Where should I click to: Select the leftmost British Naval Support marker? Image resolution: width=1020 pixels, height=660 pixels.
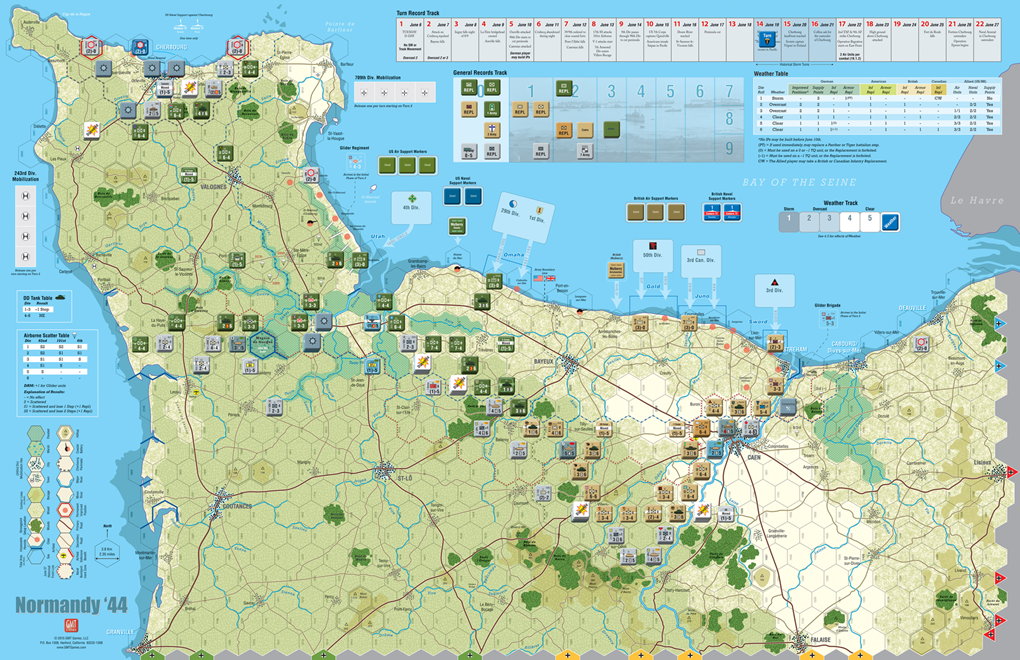click(712, 212)
